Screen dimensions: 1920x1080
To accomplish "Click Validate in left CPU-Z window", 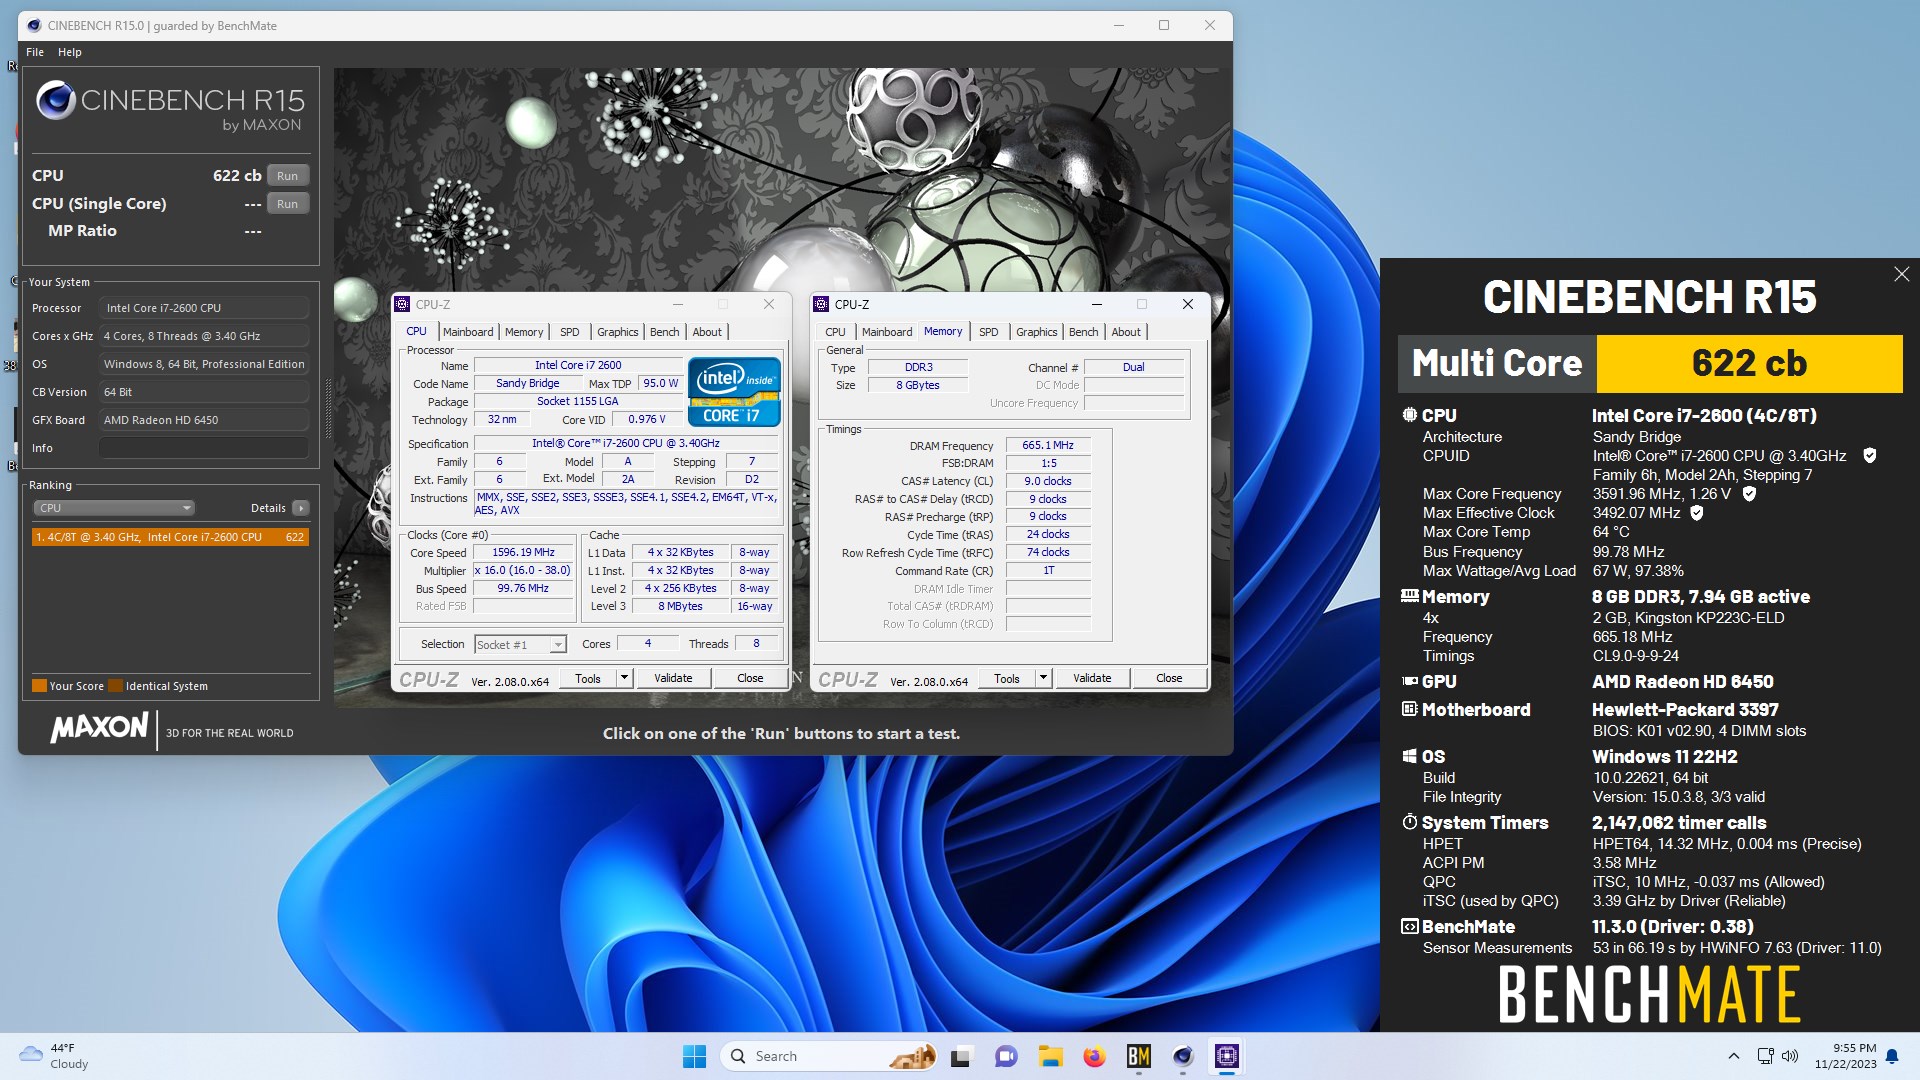I will 673,679.
